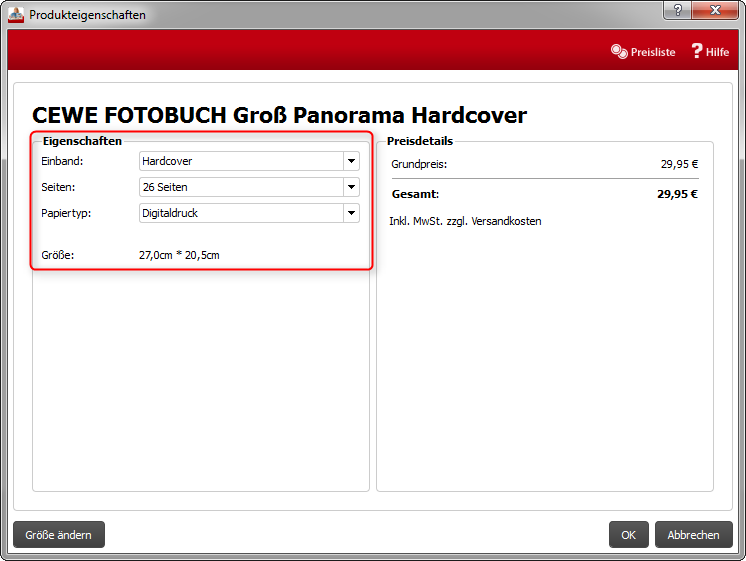Viewport: 746px width, 561px height.
Task: Click the 26 Seiten combo box field
Action: click(x=249, y=187)
